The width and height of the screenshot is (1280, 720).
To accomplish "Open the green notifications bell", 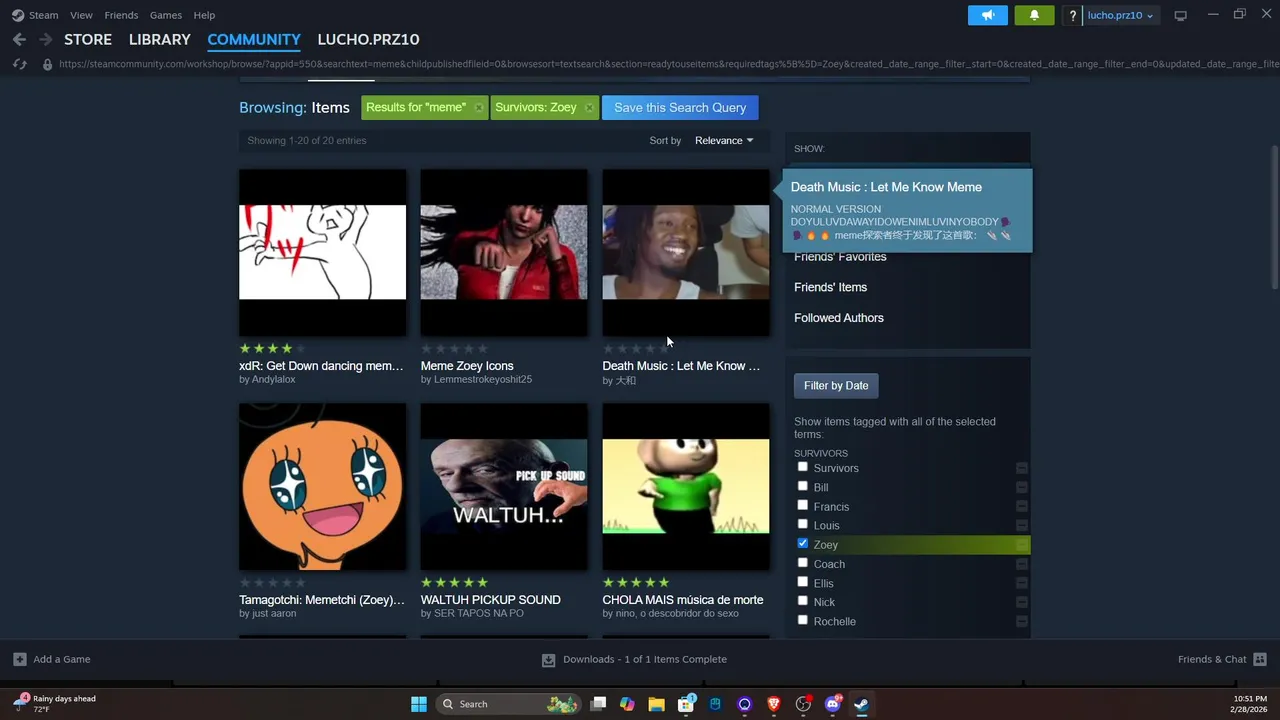I will (1034, 15).
